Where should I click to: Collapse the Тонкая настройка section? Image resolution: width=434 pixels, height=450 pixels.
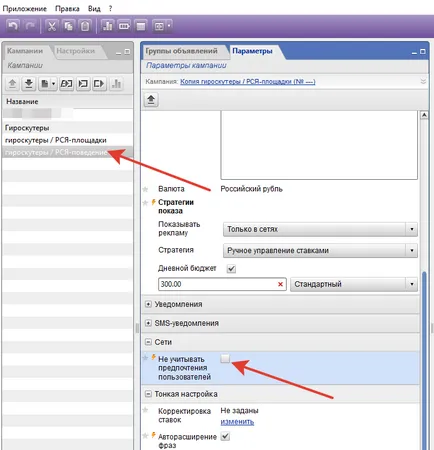tap(148, 394)
